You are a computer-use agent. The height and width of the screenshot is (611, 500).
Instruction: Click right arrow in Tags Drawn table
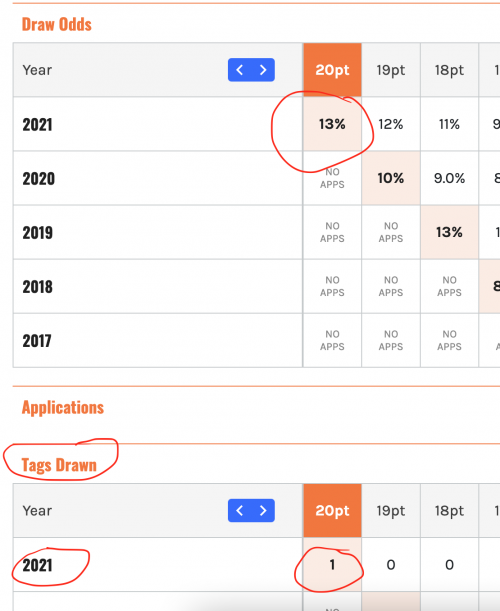263,510
